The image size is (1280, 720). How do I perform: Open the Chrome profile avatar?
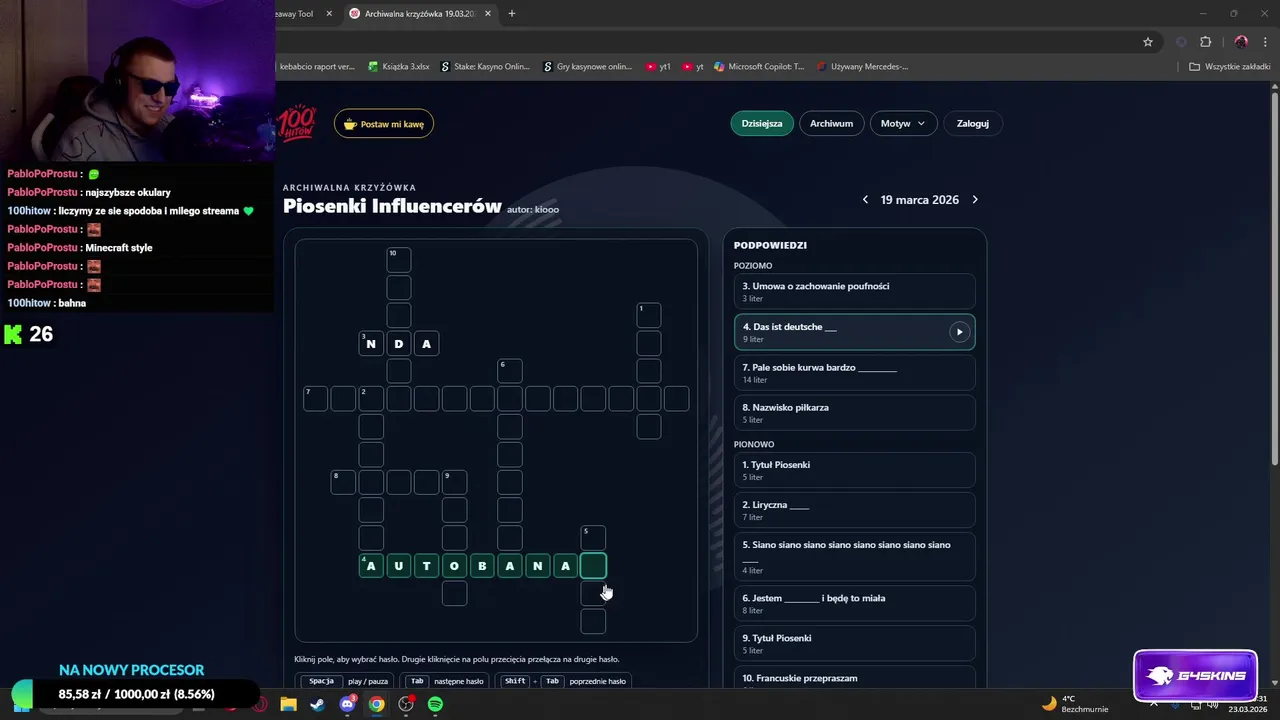[1241, 42]
